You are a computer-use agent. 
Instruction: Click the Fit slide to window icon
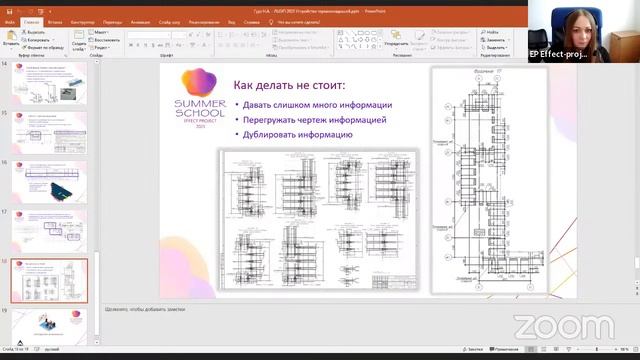click(636, 349)
